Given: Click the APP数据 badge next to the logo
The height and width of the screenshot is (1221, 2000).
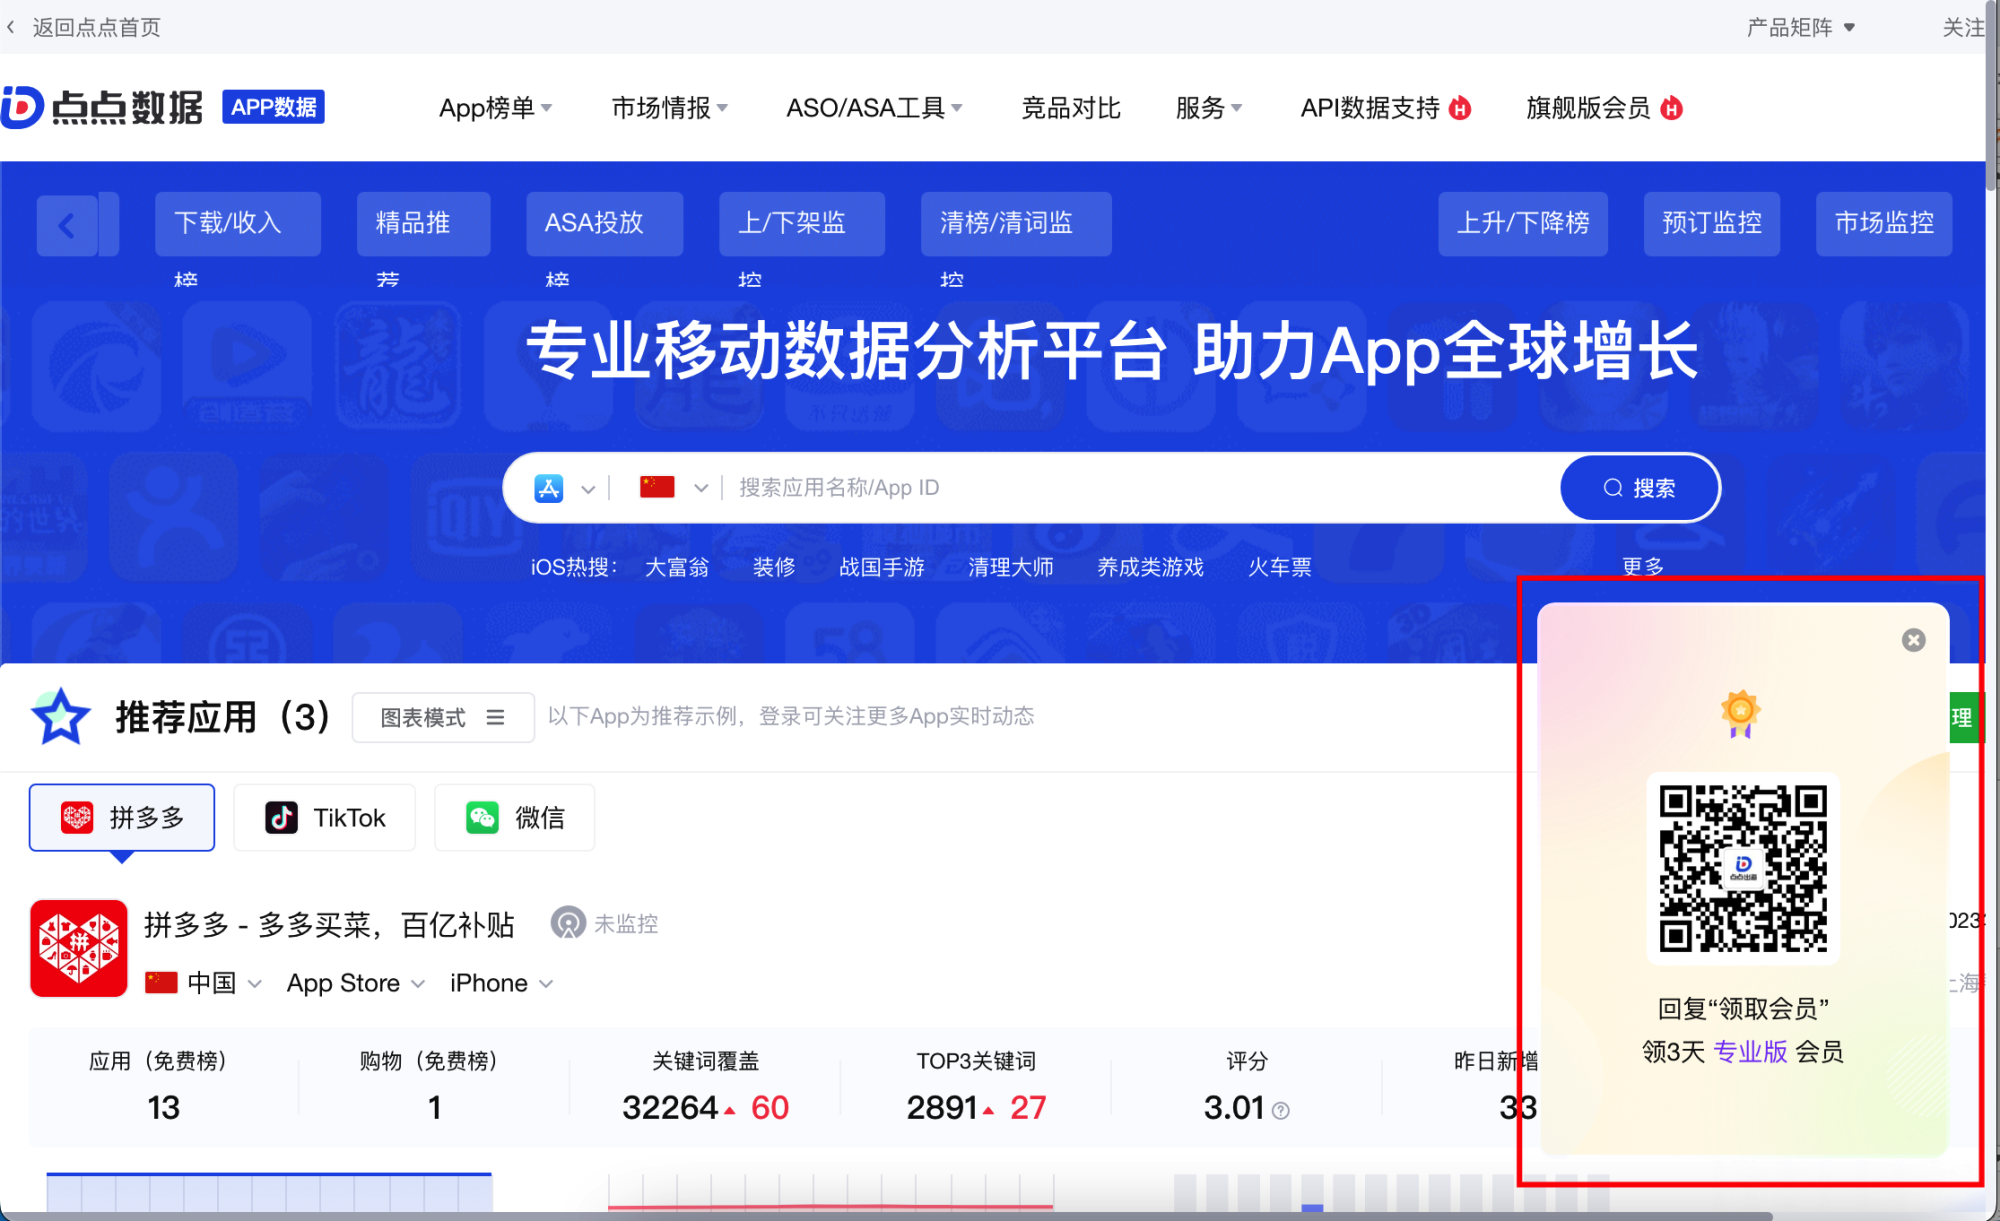Looking at the screenshot, I should pyautogui.click(x=273, y=107).
